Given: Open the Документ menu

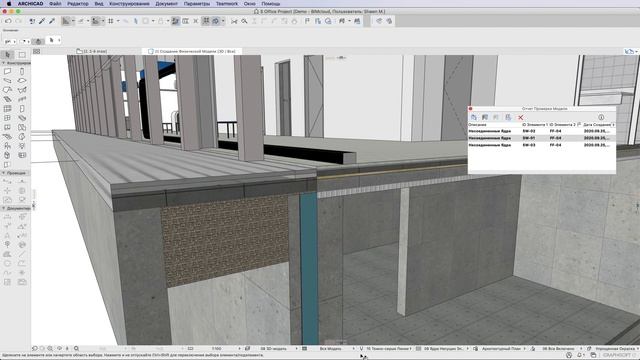Looking at the screenshot, I should click(167, 4).
